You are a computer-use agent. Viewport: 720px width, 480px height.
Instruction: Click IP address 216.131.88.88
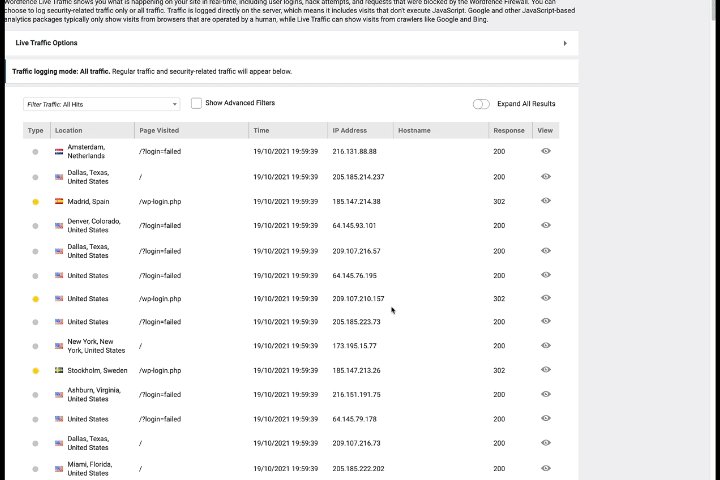354,151
